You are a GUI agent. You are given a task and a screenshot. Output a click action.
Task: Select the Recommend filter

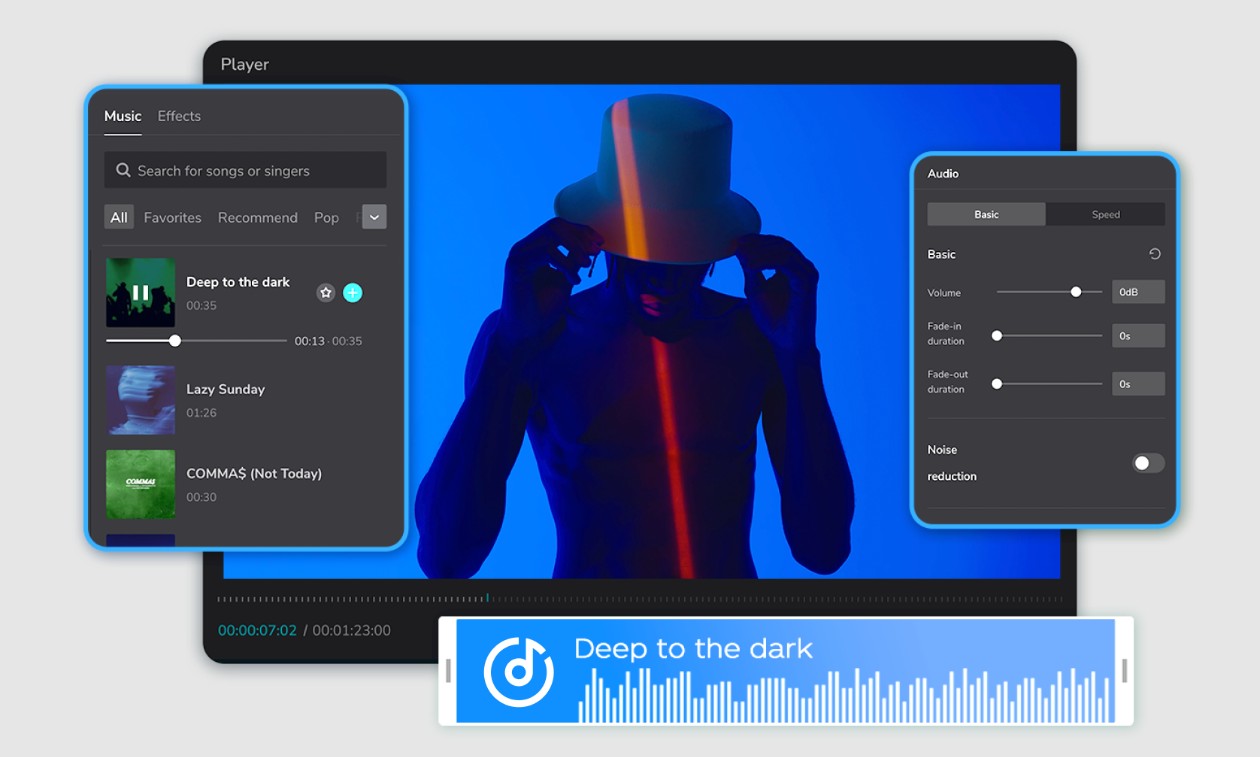coord(258,217)
